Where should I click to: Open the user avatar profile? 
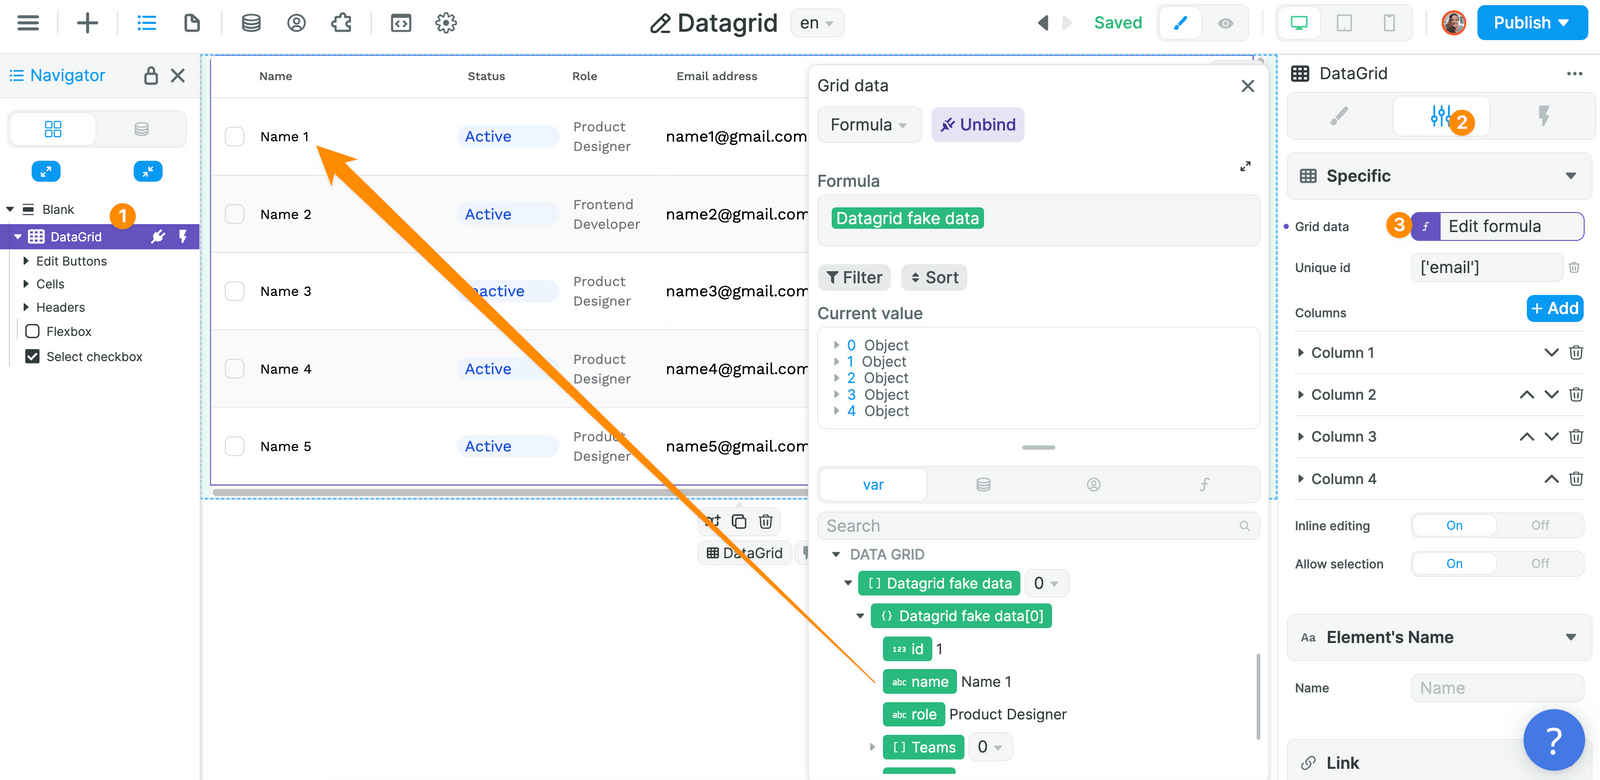pos(1454,23)
